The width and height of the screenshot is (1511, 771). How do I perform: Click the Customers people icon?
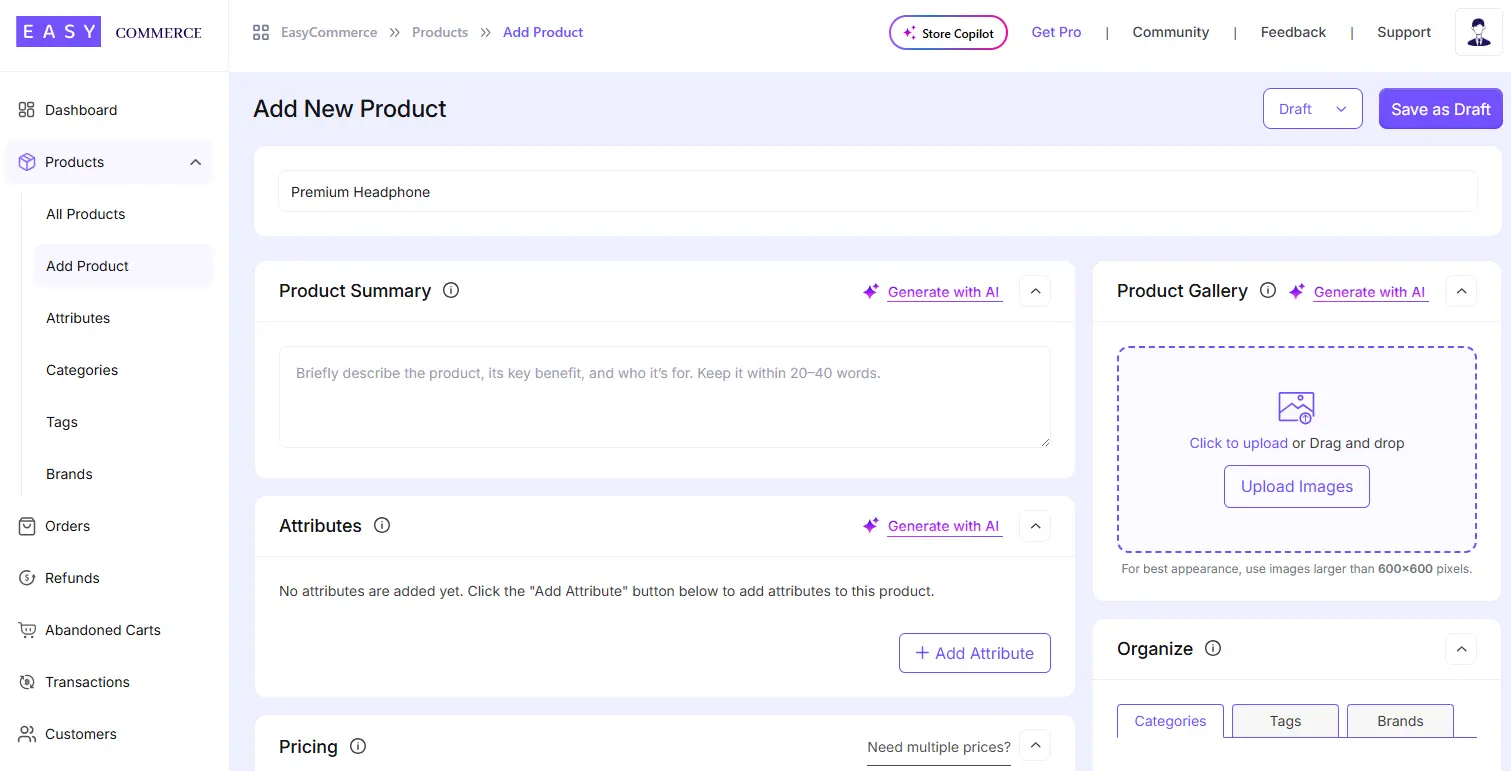27,734
